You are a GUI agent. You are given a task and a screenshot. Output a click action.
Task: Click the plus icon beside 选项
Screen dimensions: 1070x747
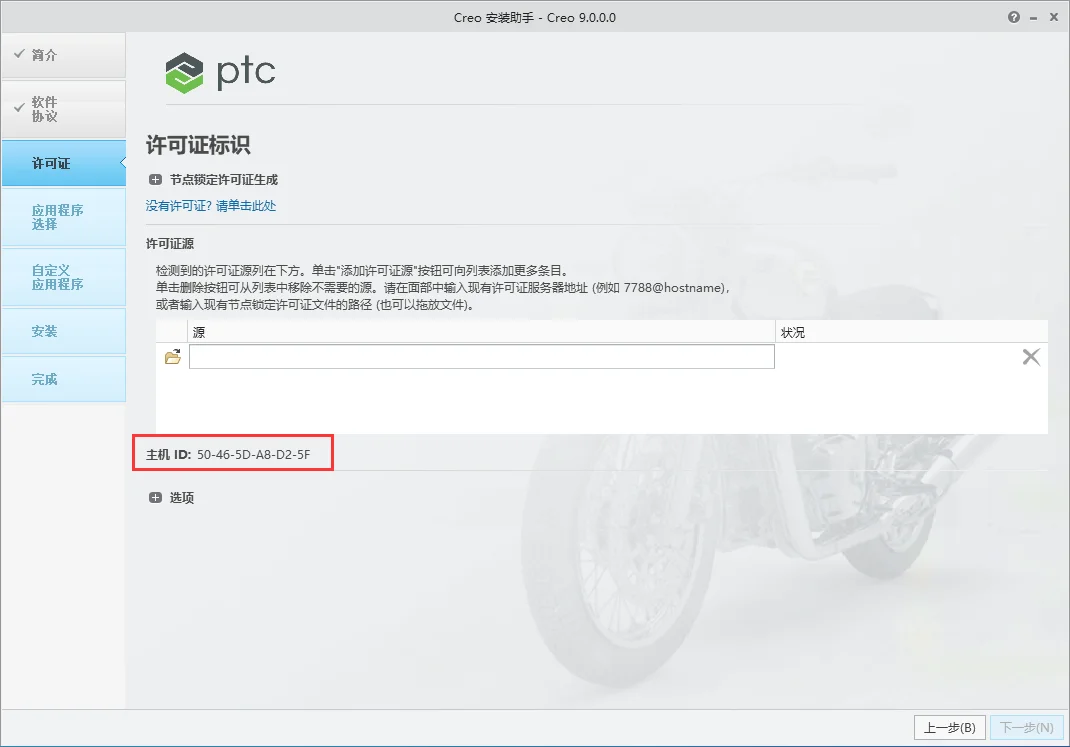tap(155, 497)
